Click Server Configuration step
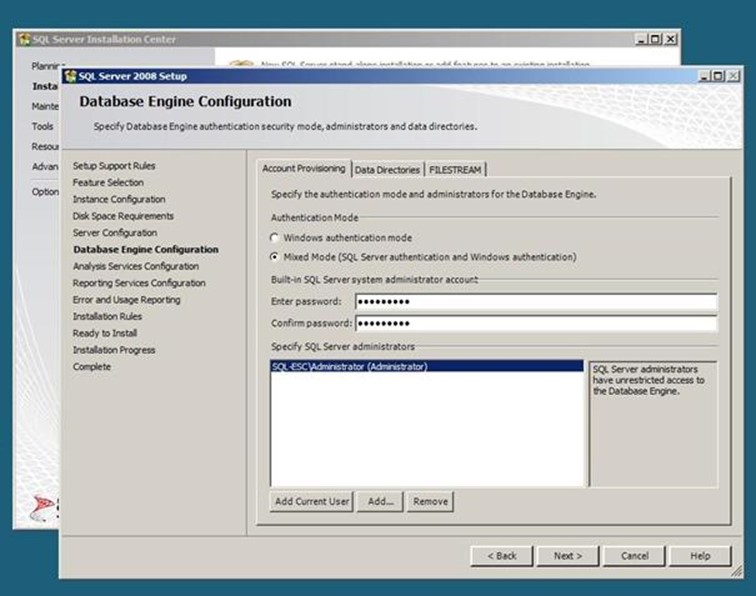Viewport: 756px width, 596px height. click(x=115, y=232)
